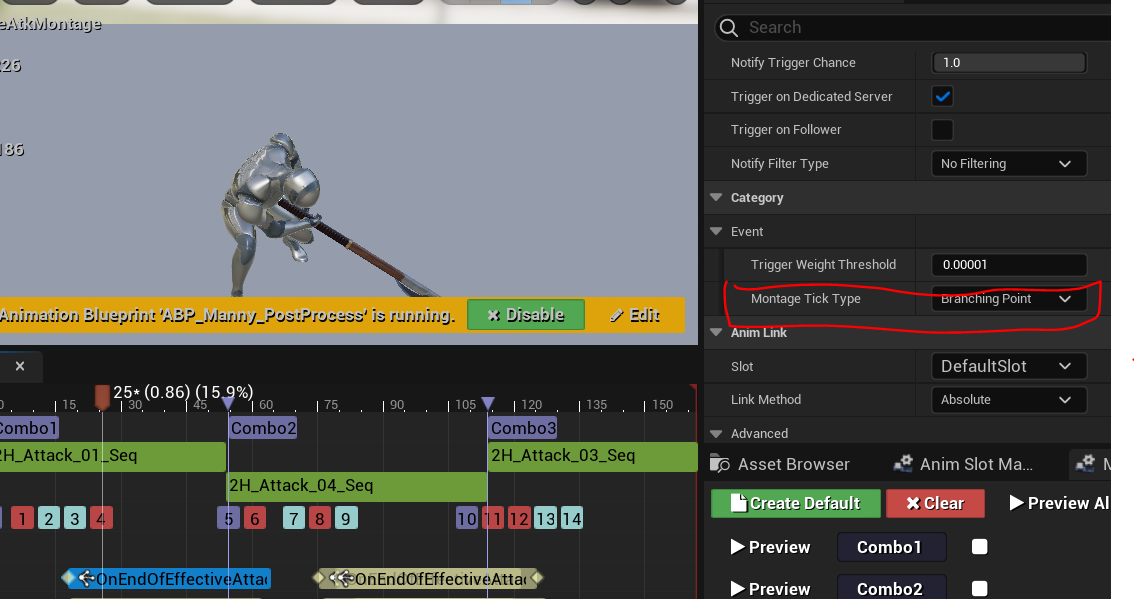Image resolution: width=1134 pixels, height=599 pixels.
Task: Preview the Combo1 section
Action: (x=770, y=547)
